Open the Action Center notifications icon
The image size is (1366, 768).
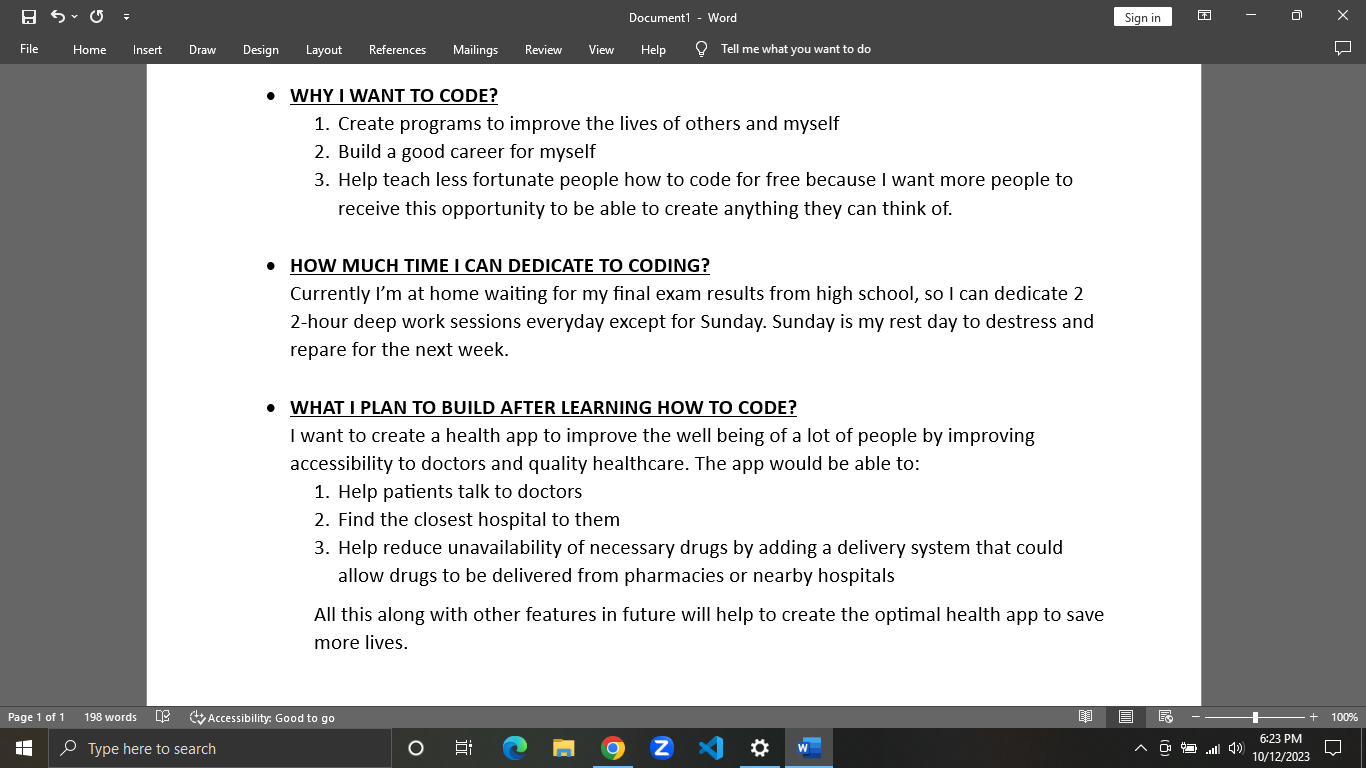click(1333, 748)
